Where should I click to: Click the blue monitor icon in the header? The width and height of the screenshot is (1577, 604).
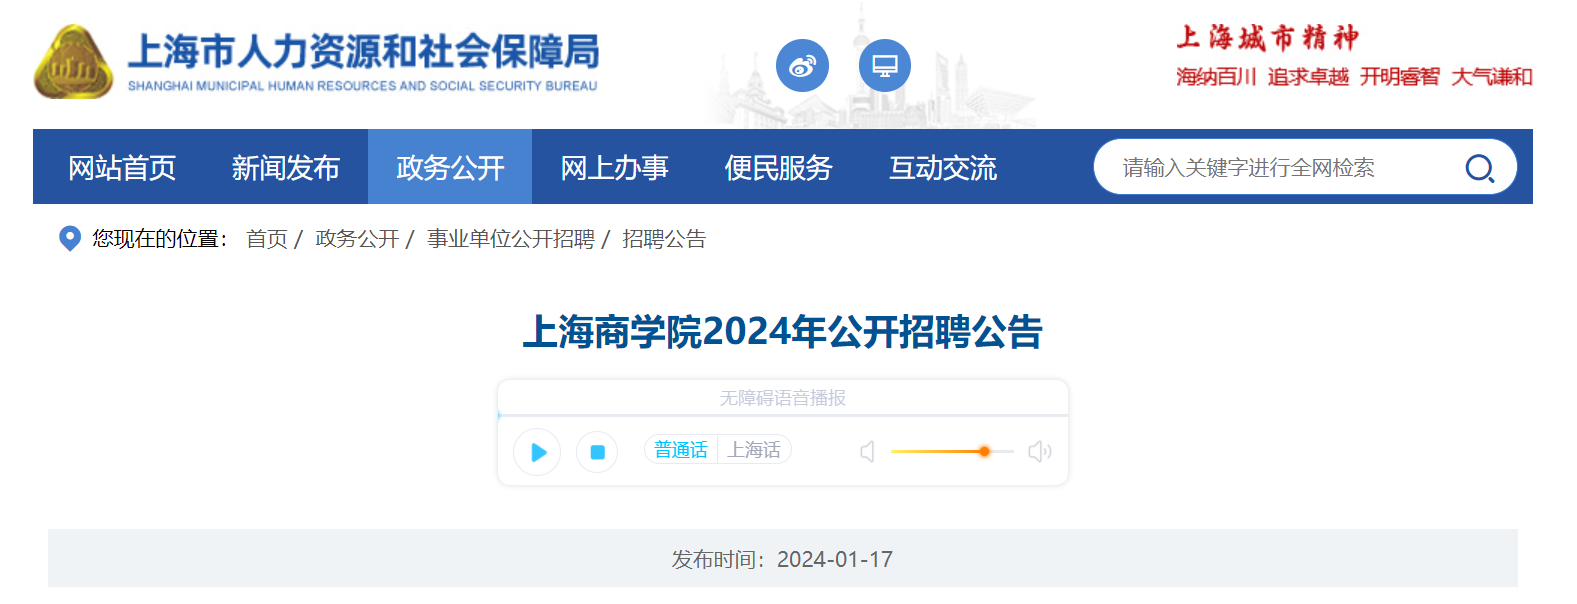[885, 66]
